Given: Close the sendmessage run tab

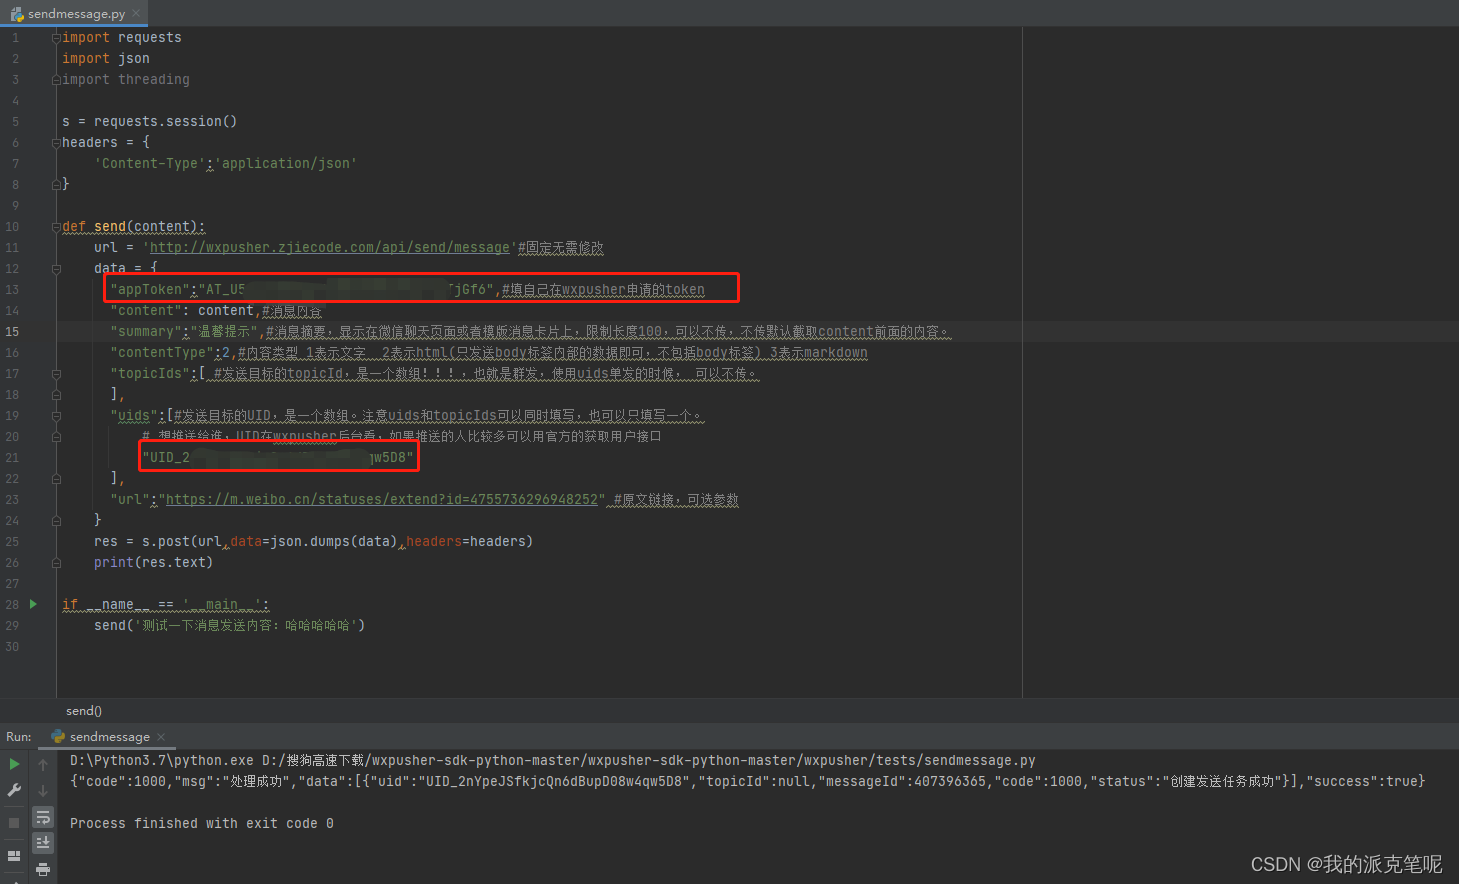Looking at the screenshot, I should click(x=161, y=737).
